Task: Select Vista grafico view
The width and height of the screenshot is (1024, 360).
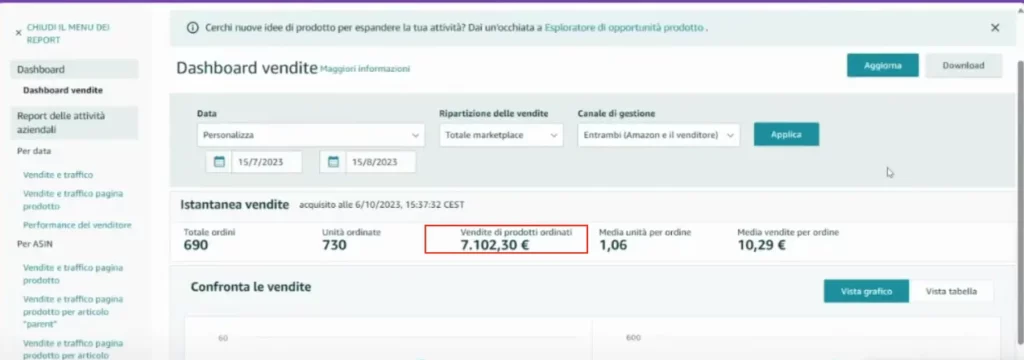Action: click(x=866, y=291)
